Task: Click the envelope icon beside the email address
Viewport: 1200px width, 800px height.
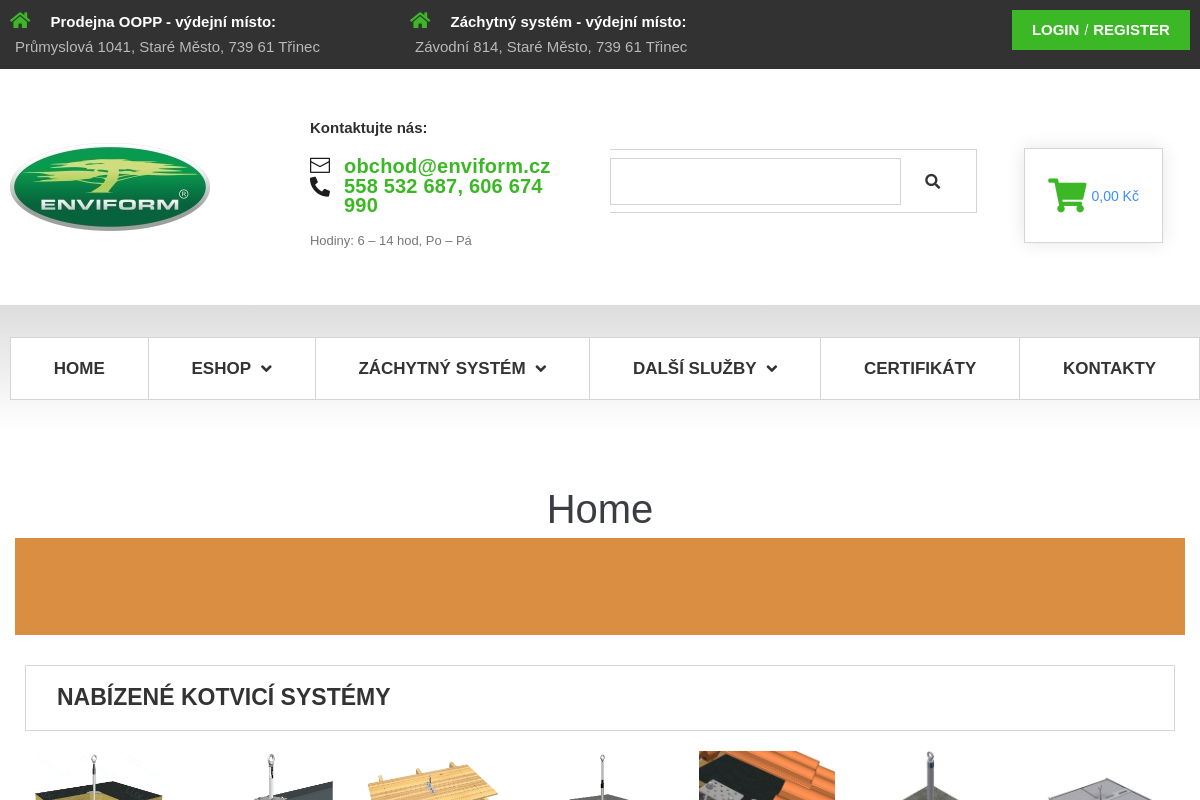Action: [320, 165]
